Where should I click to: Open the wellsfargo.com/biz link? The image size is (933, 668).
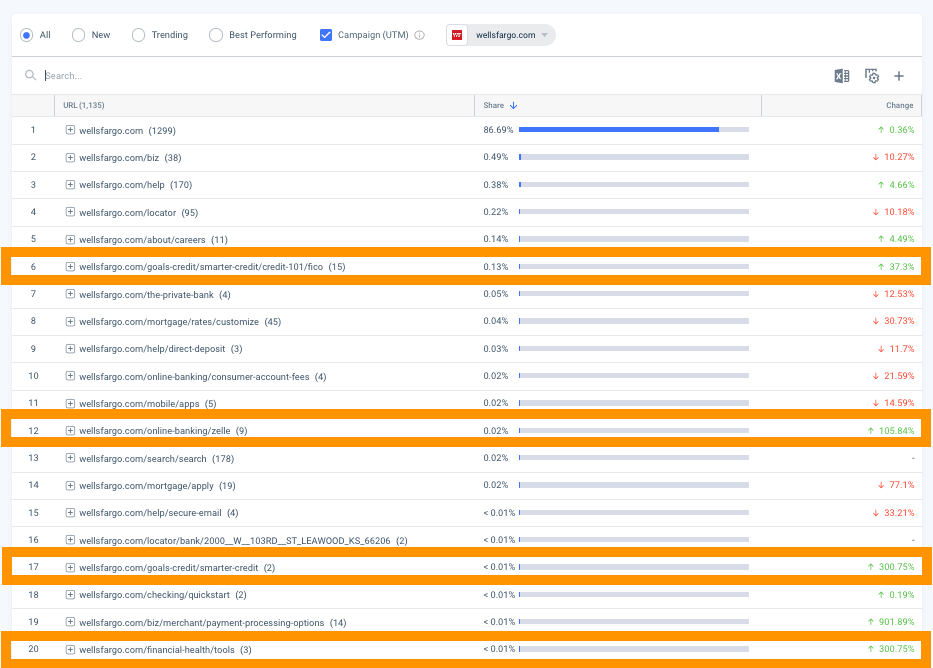click(119, 158)
